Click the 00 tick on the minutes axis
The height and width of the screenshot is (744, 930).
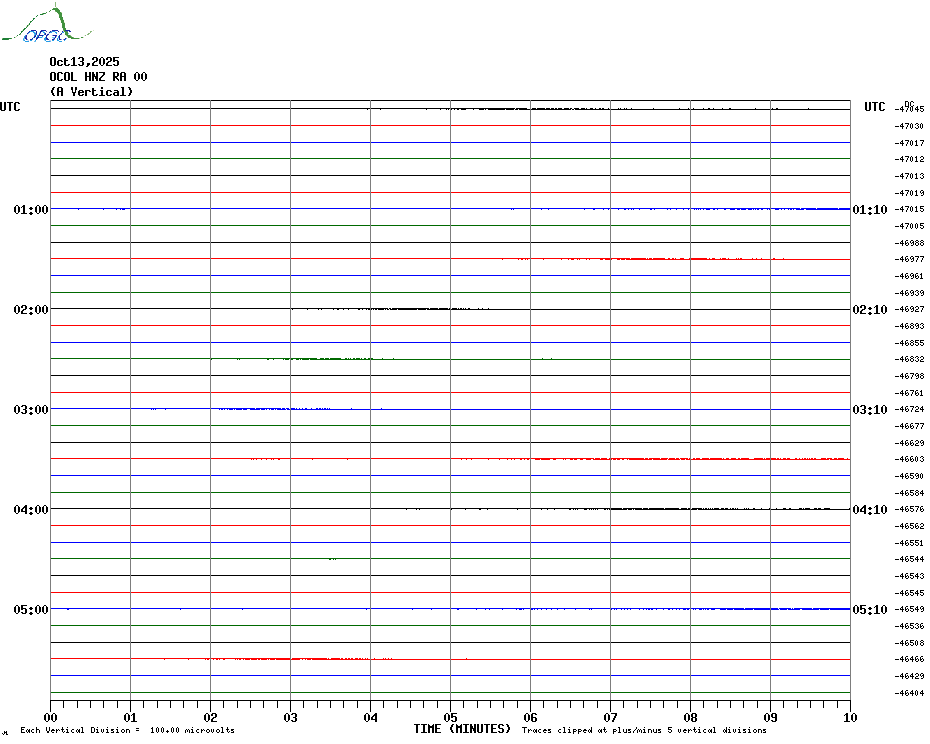coord(51,717)
